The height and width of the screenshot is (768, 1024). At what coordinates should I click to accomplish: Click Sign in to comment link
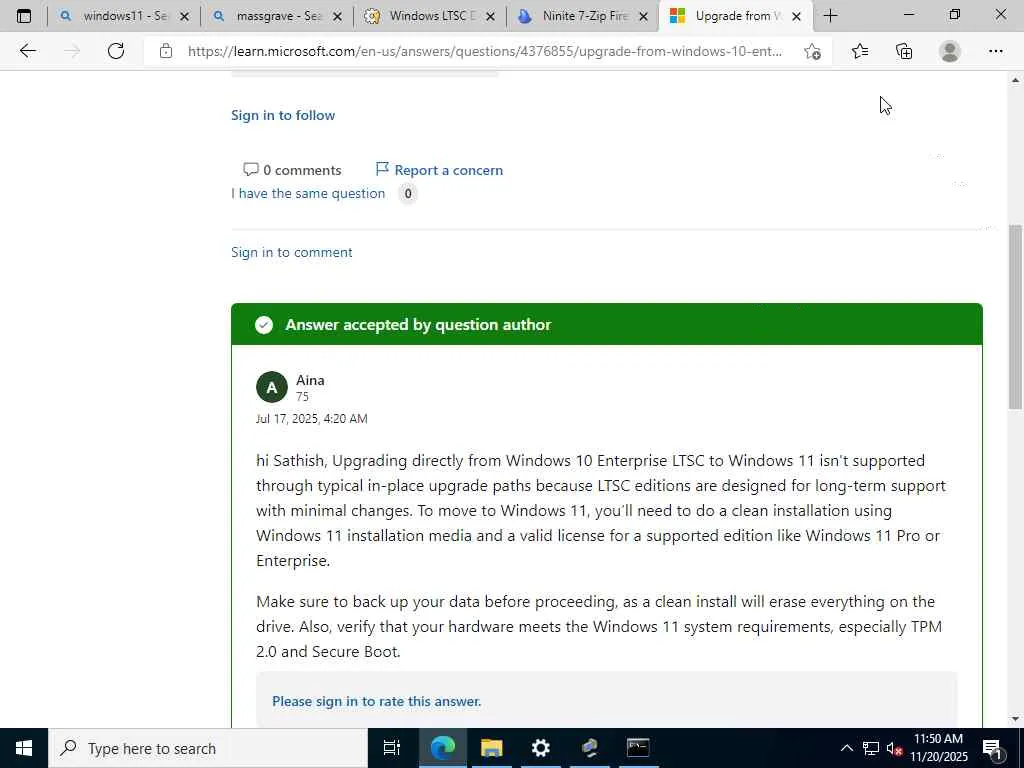tap(291, 252)
